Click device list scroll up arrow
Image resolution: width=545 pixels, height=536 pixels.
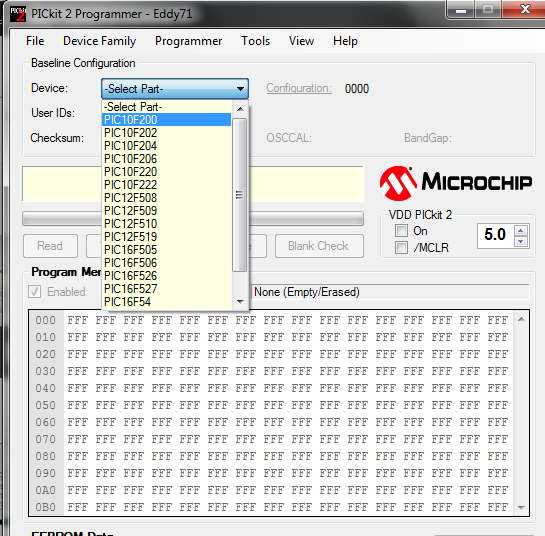coord(239,109)
